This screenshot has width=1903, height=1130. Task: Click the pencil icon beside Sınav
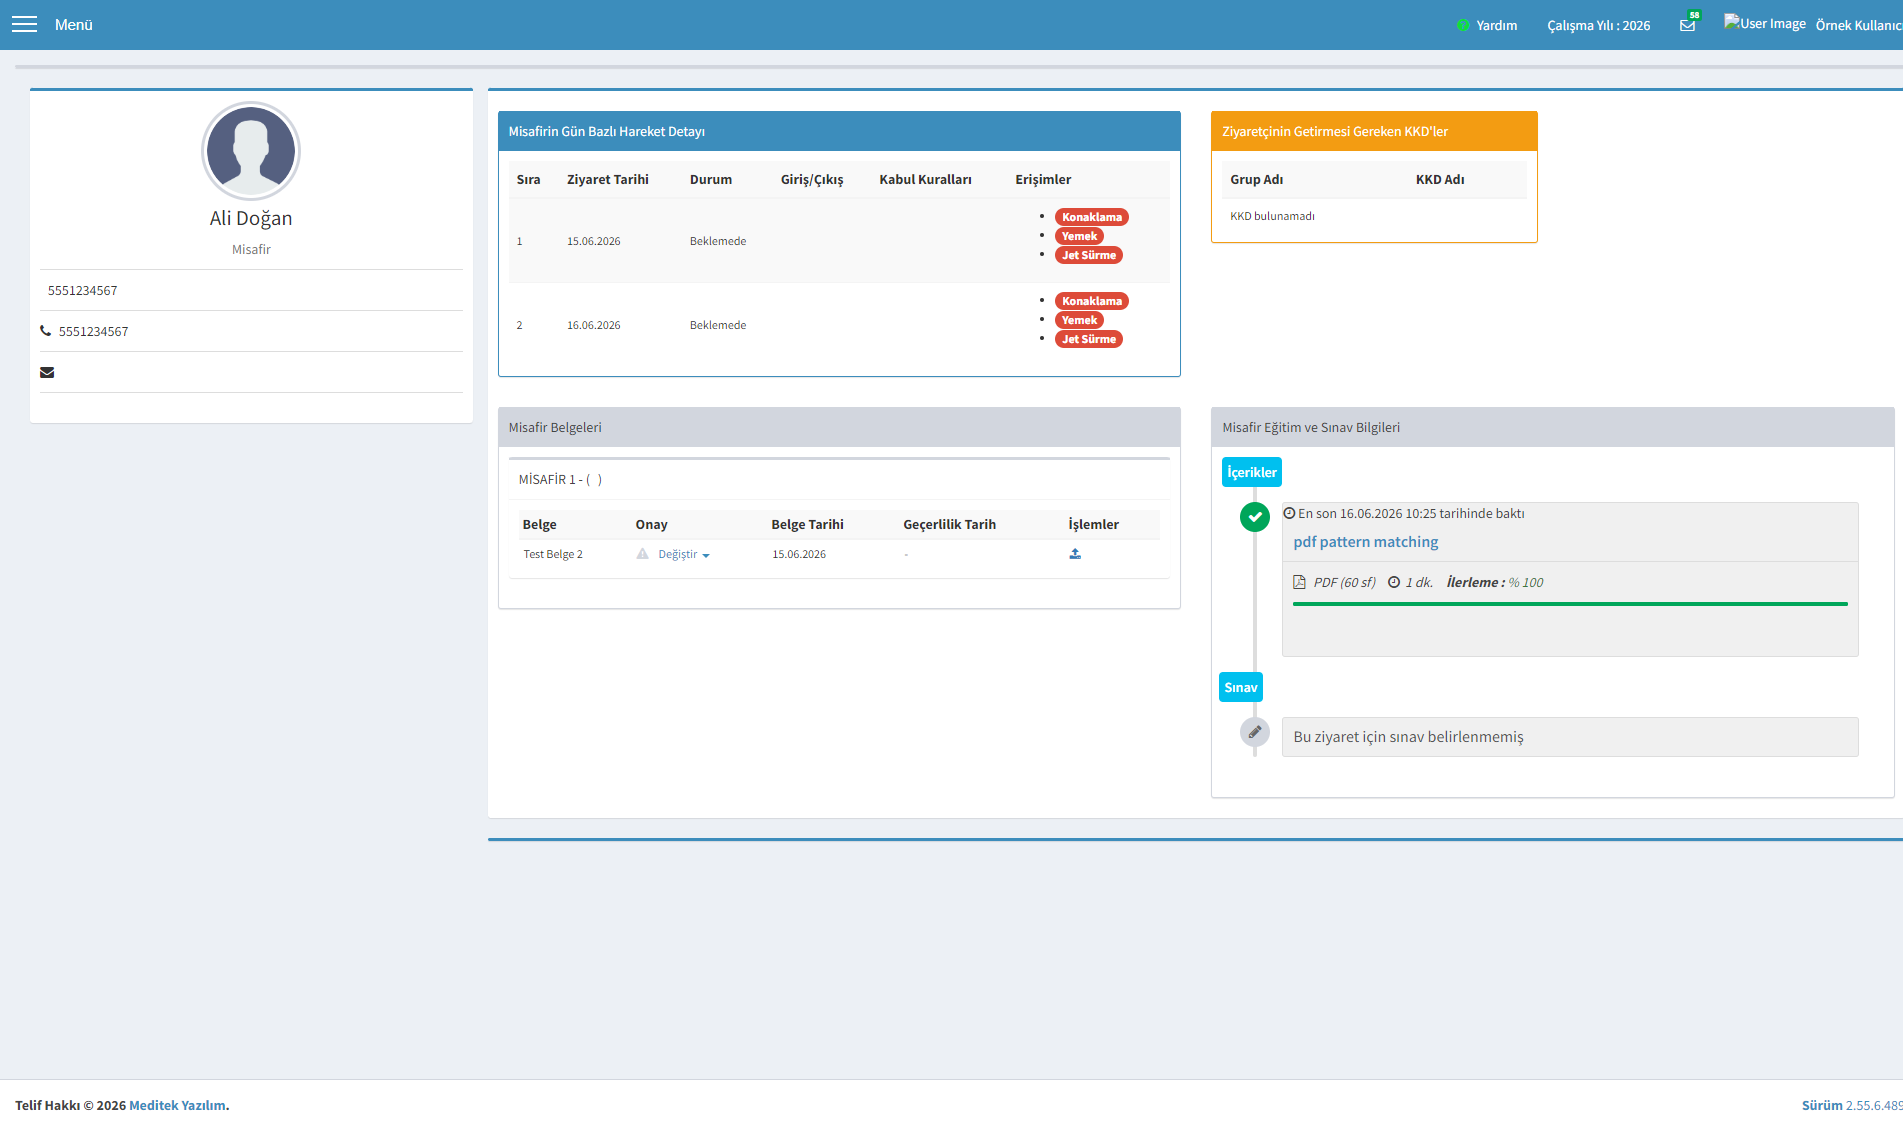(1255, 732)
